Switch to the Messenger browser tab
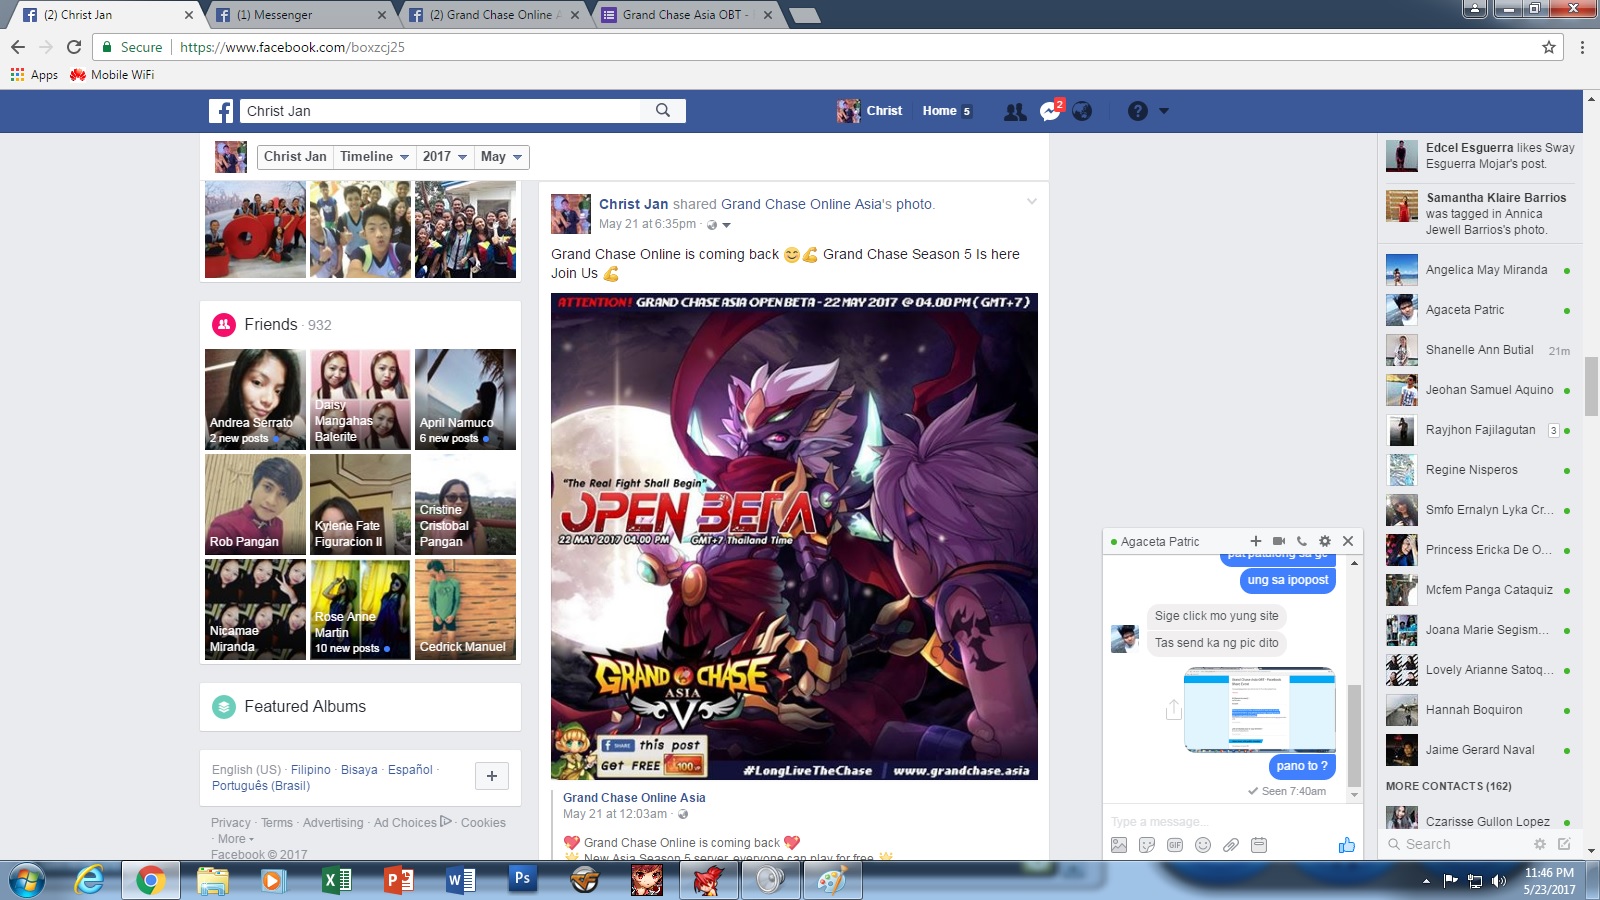Screen dimensions: 1600x900 300,15
